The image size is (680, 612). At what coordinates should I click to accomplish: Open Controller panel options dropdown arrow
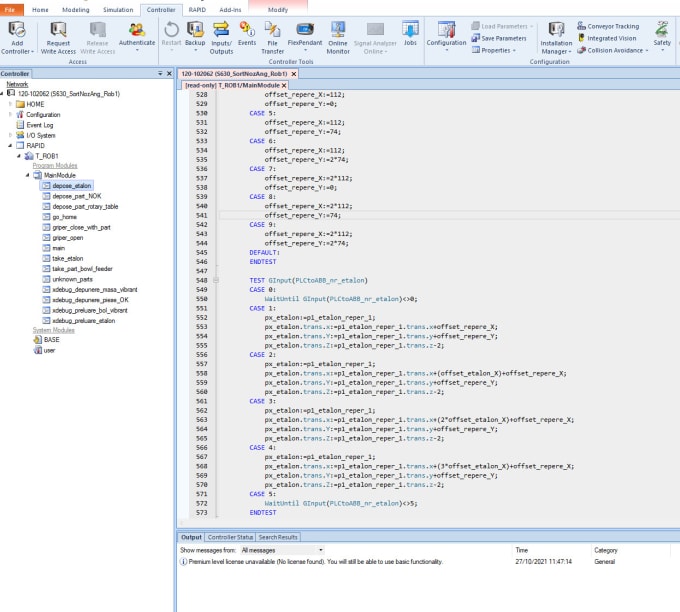pyautogui.click(x=160, y=74)
